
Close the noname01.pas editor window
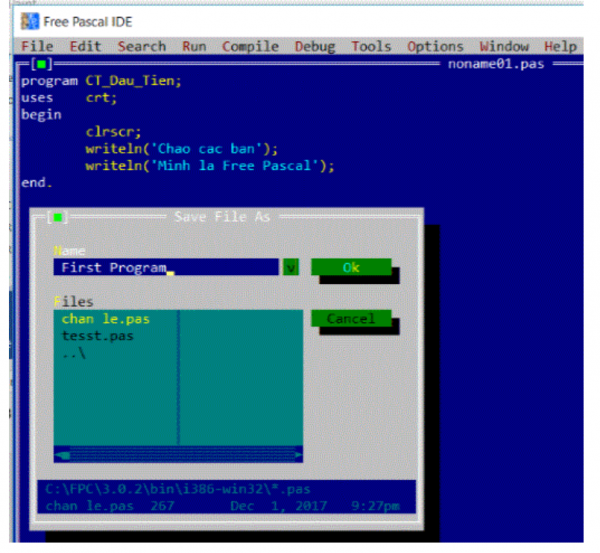point(41,64)
